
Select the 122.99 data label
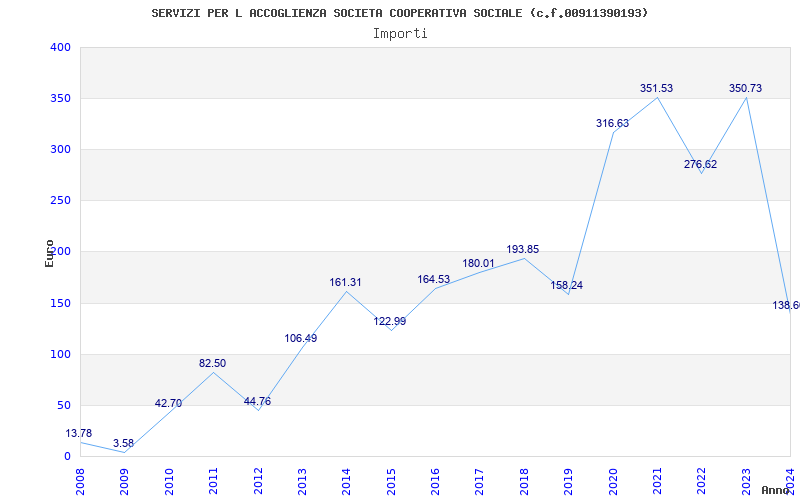point(390,321)
